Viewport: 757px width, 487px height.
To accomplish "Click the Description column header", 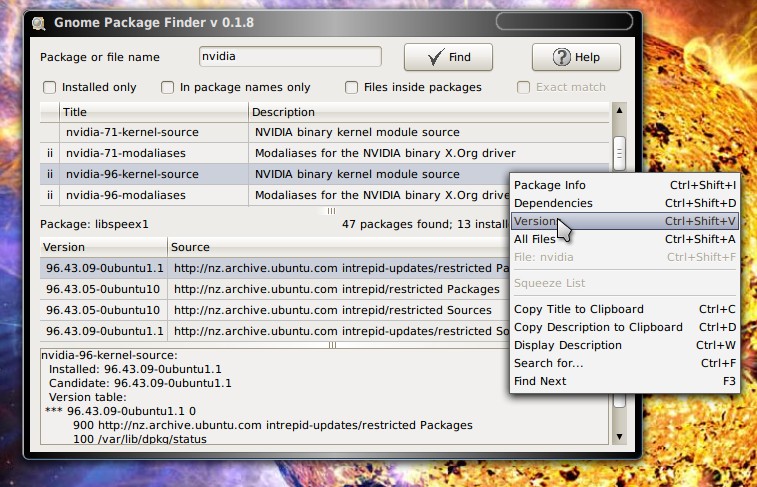I will tap(429, 112).
